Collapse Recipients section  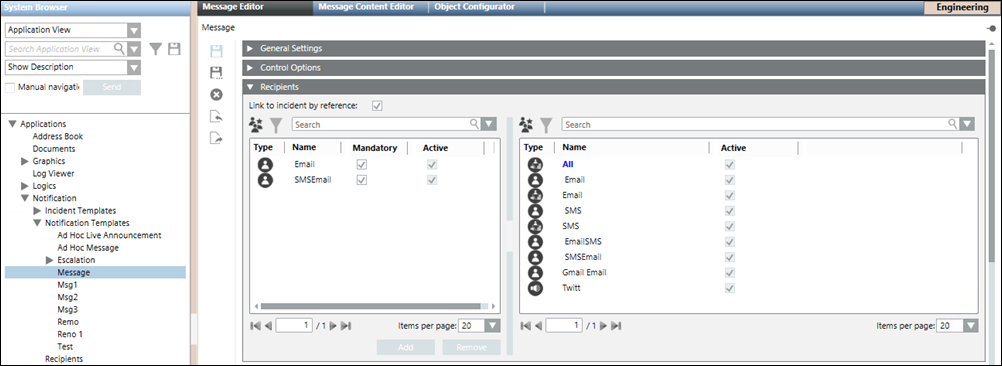250,87
